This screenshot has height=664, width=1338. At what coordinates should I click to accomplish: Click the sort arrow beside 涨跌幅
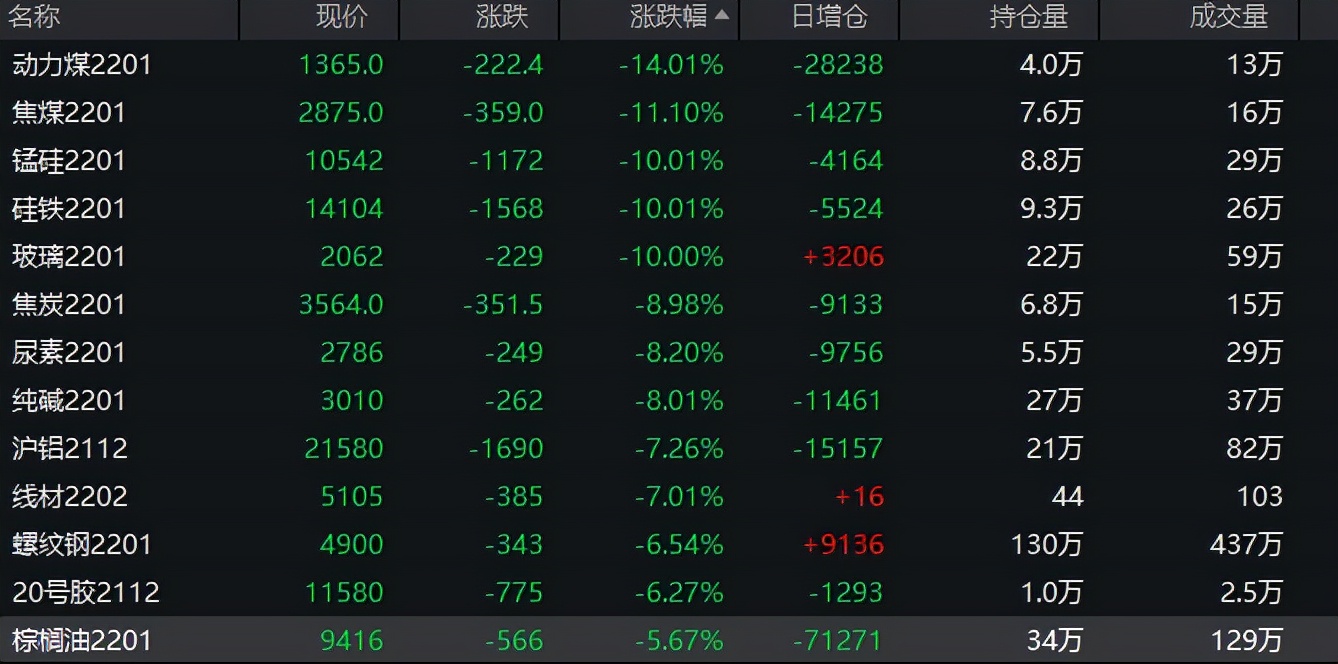722,17
